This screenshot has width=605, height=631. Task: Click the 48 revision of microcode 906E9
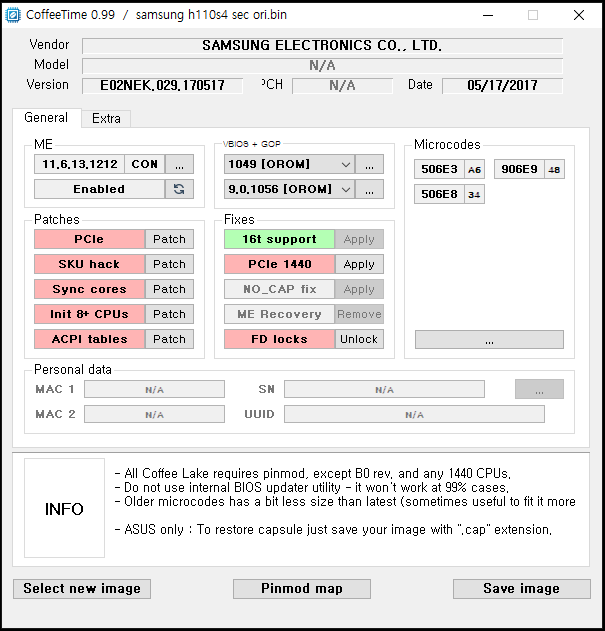click(x=554, y=169)
